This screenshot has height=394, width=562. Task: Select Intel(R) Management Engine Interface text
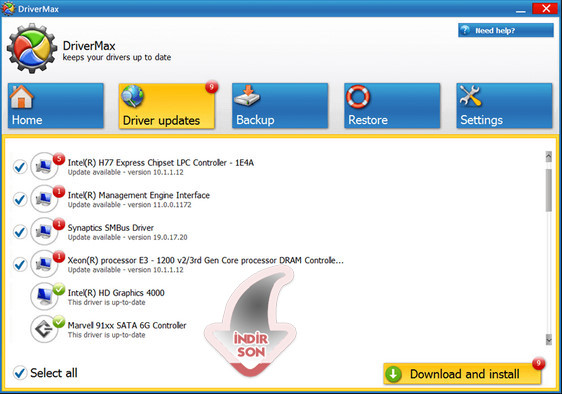[139, 195]
